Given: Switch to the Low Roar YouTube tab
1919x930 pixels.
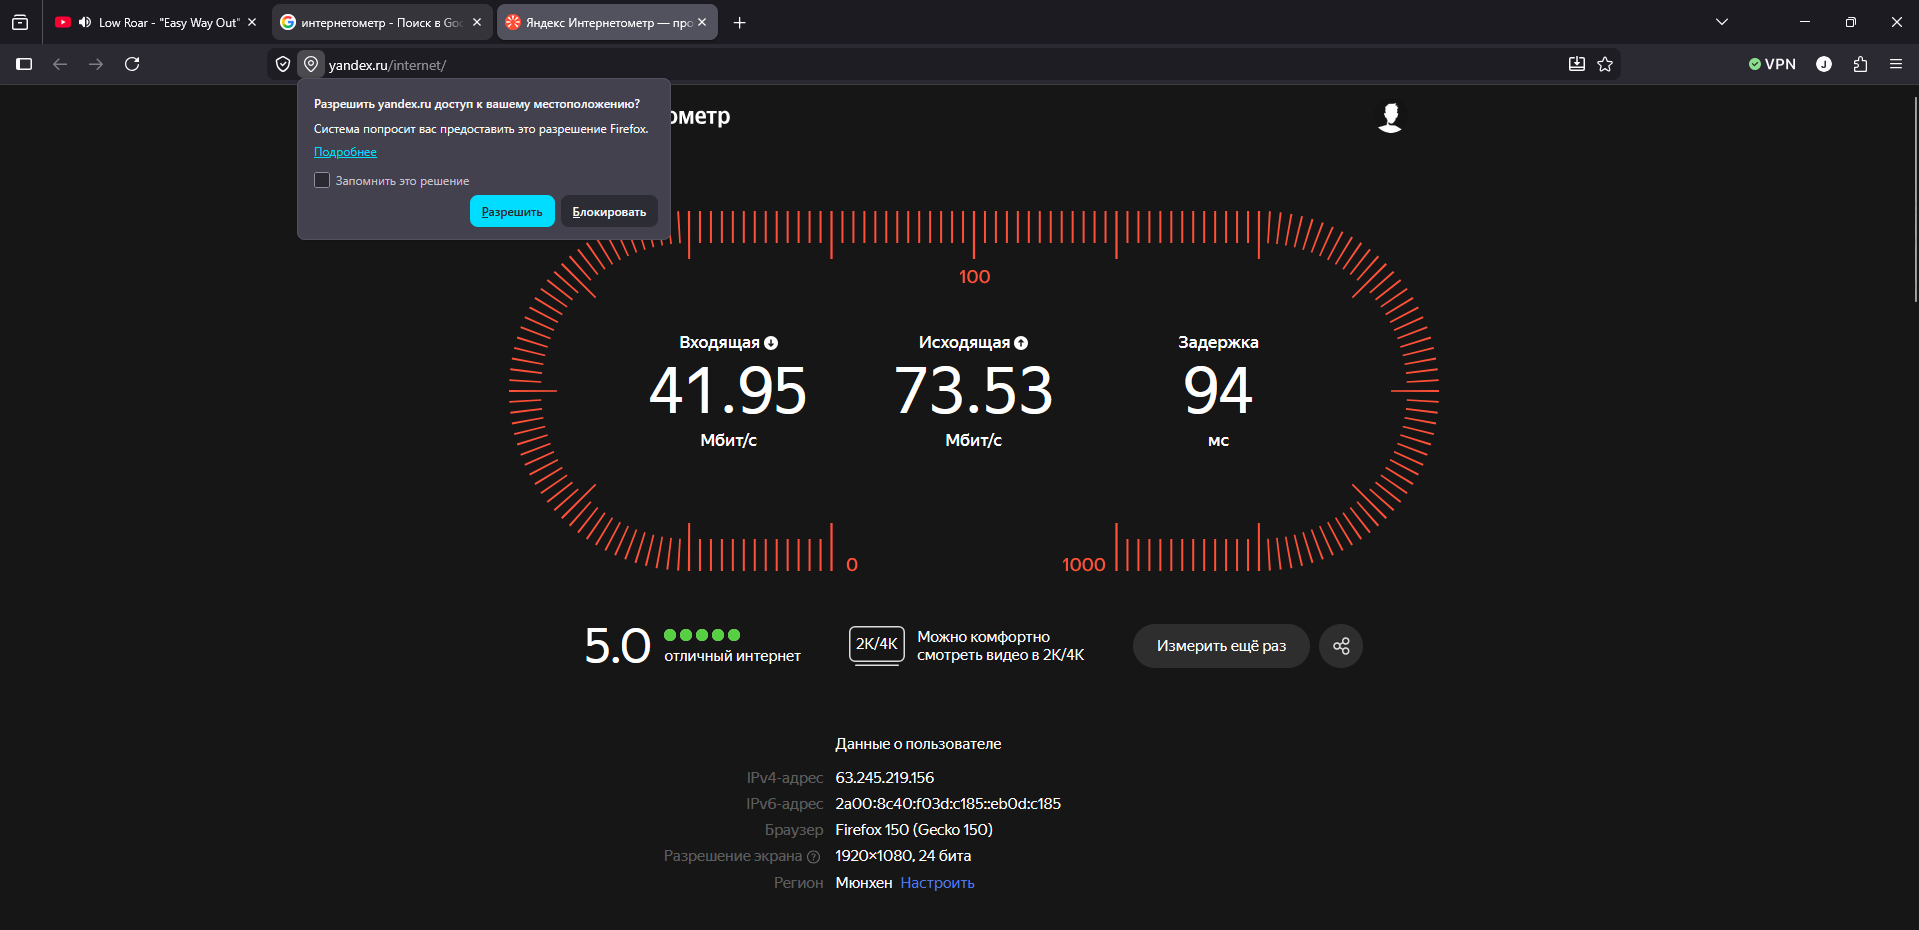Looking at the screenshot, I should pyautogui.click(x=157, y=22).
